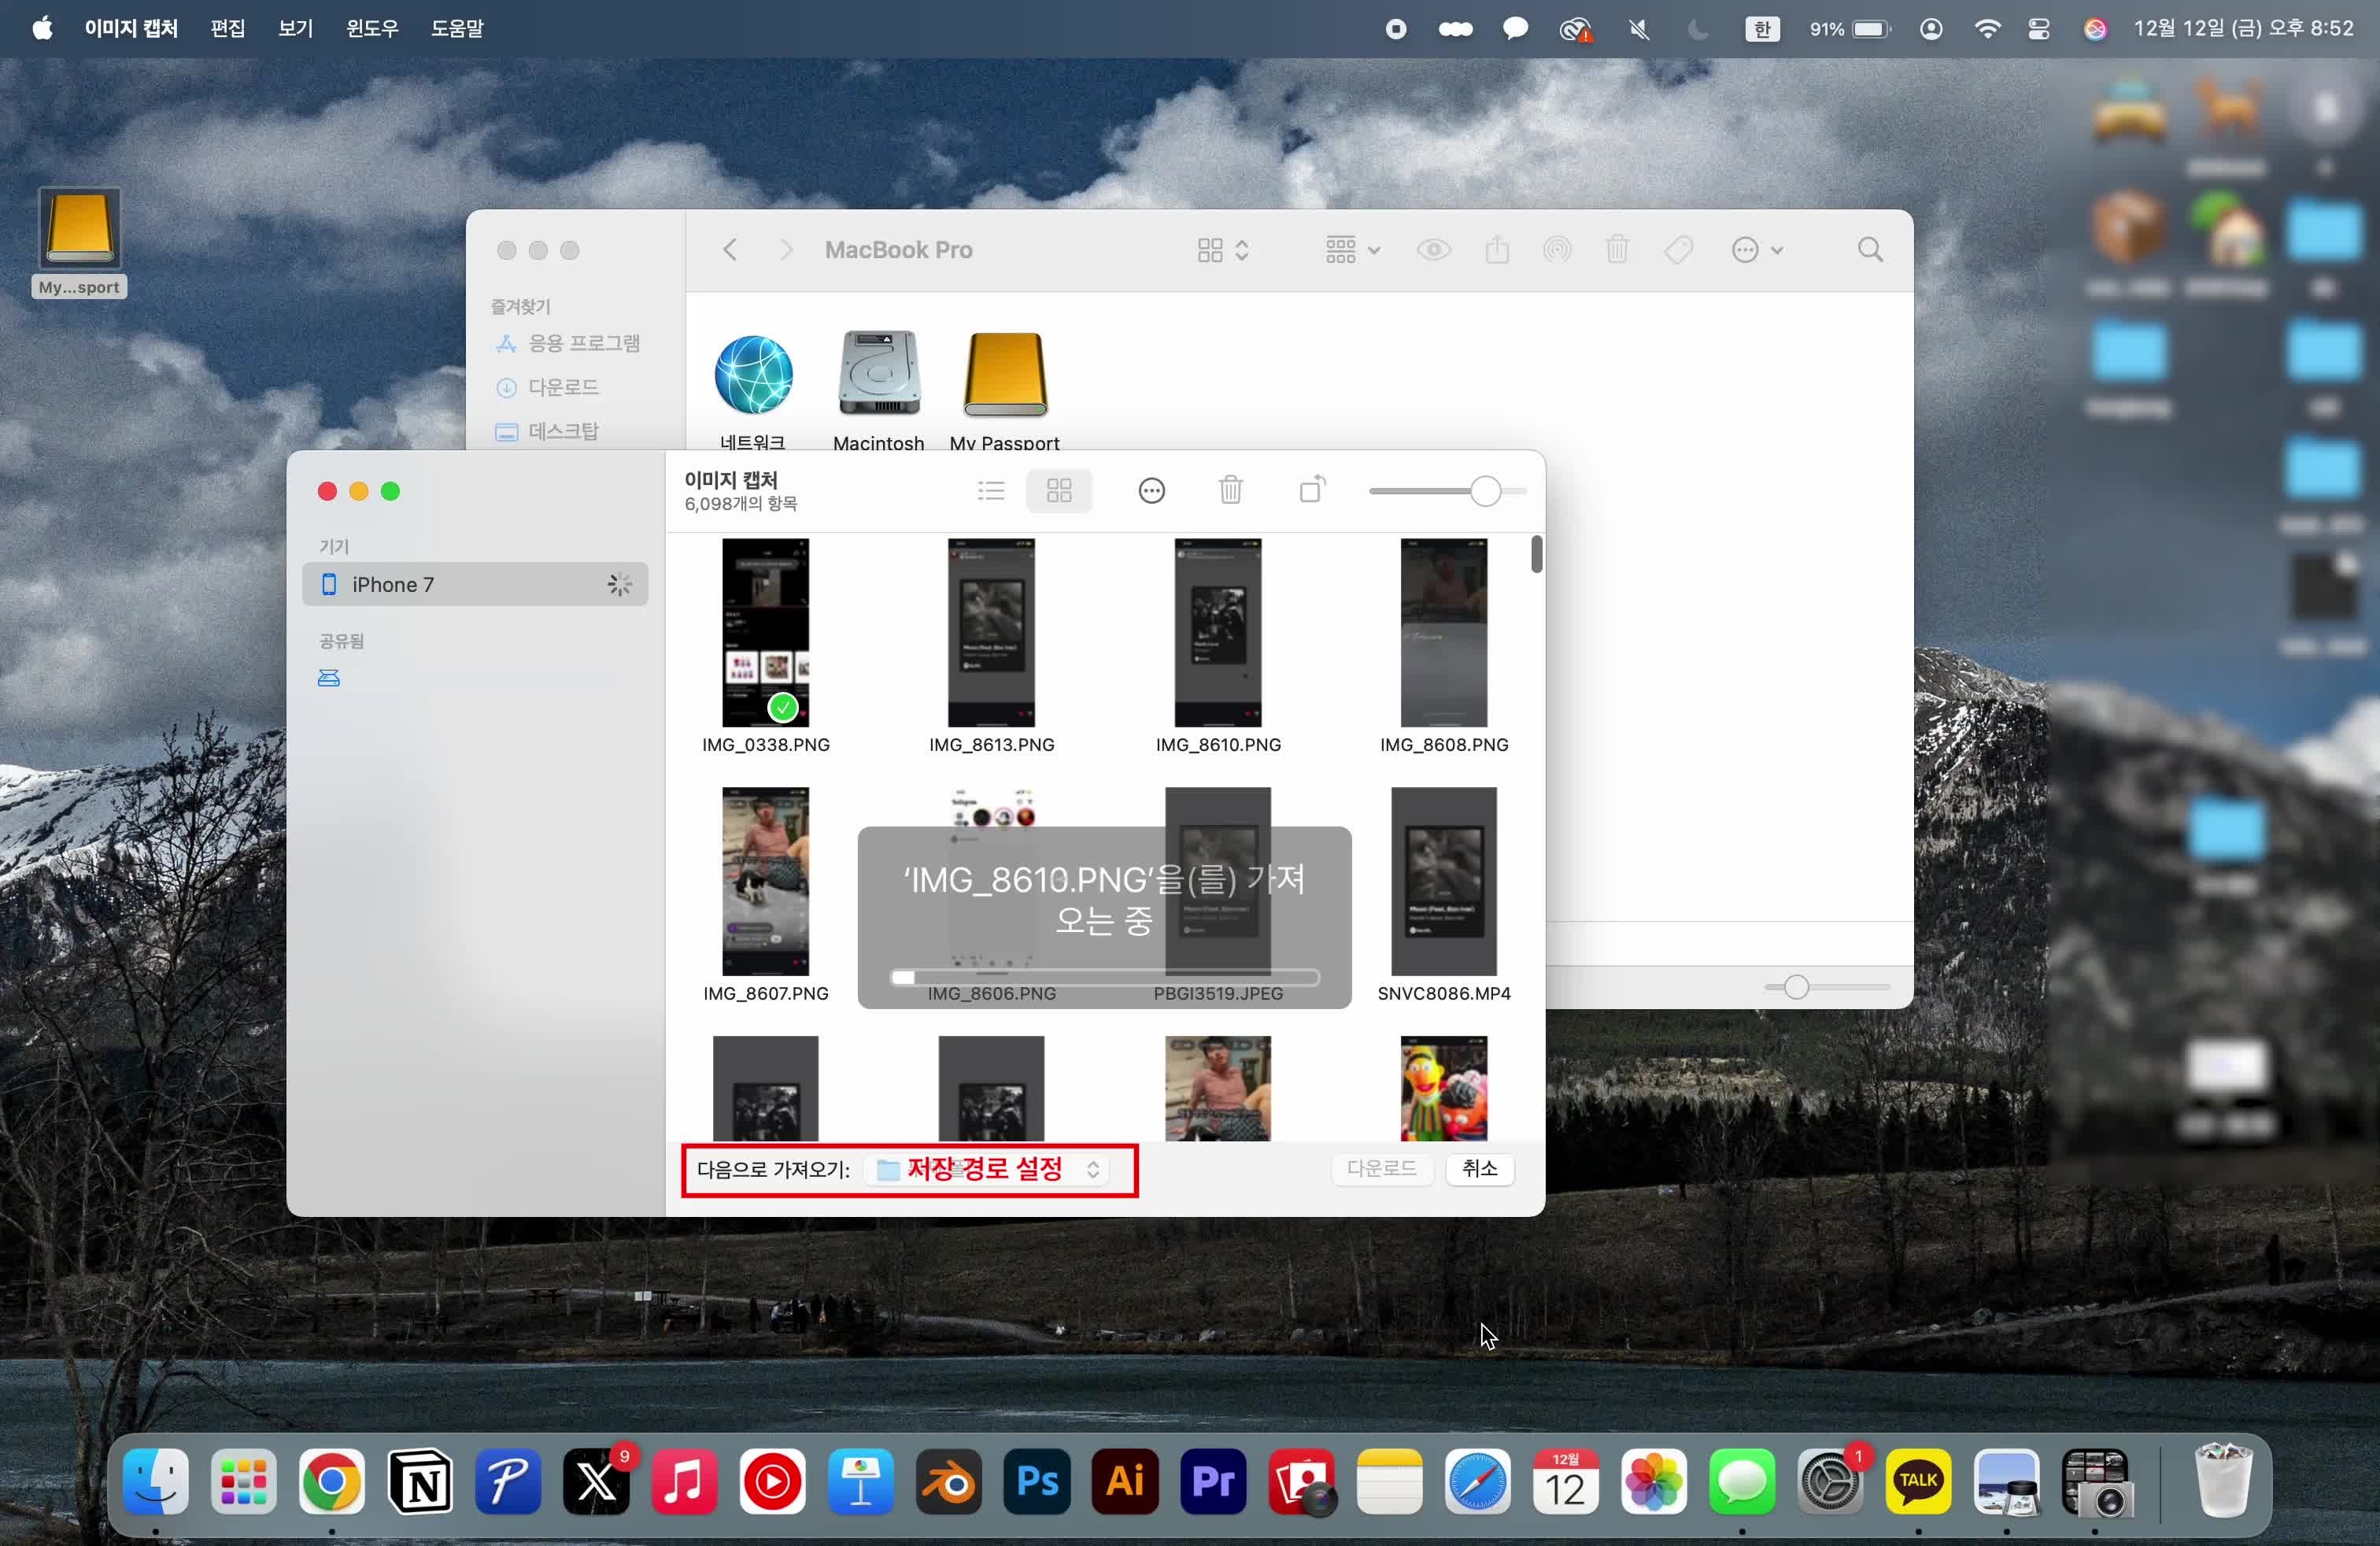Open Illustrator from the Dock

tap(1125, 1482)
